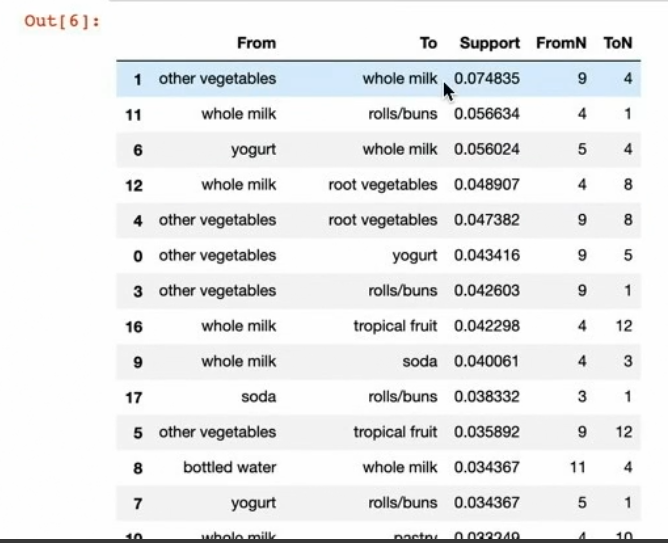This screenshot has width=668, height=543.
Task: Click the ToN column header
Action: click(x=618, y=43)
